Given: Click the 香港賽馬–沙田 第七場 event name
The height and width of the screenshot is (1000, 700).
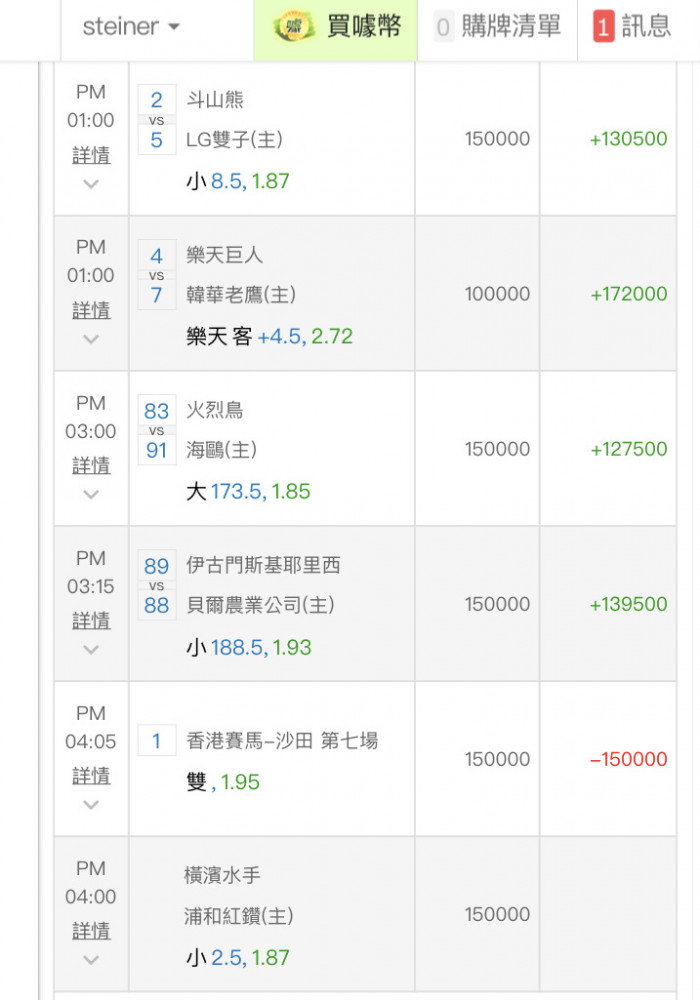Looking at the screenshot, I should coord(282,741).
